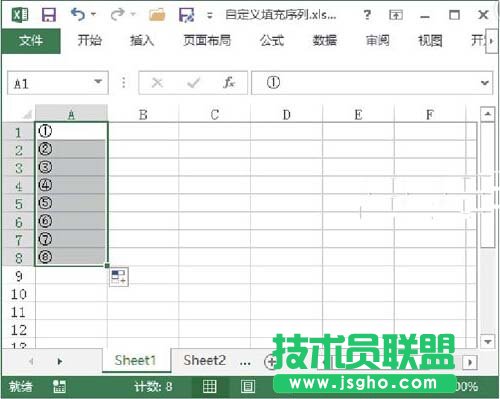Open Excel Help question mark

(367, 15)
